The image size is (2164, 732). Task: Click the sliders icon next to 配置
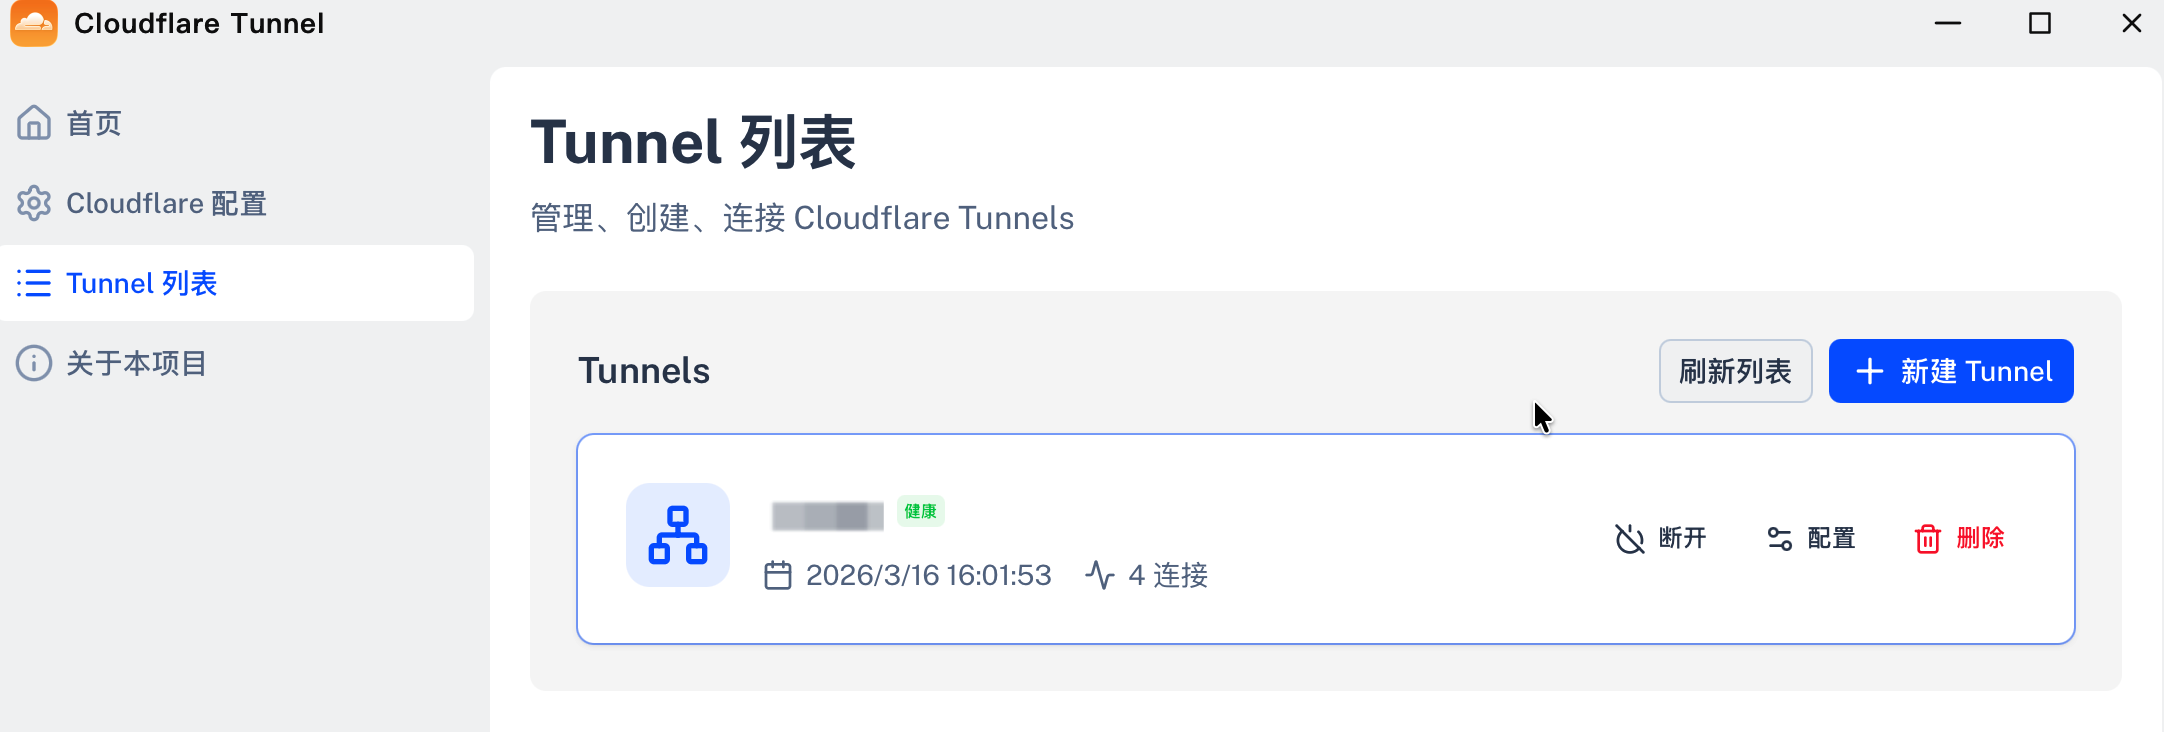point(1780,539)
